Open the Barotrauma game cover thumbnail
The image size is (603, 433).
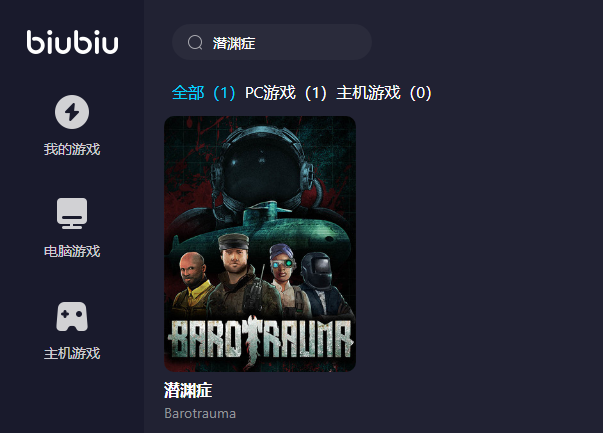click(260, 244)
